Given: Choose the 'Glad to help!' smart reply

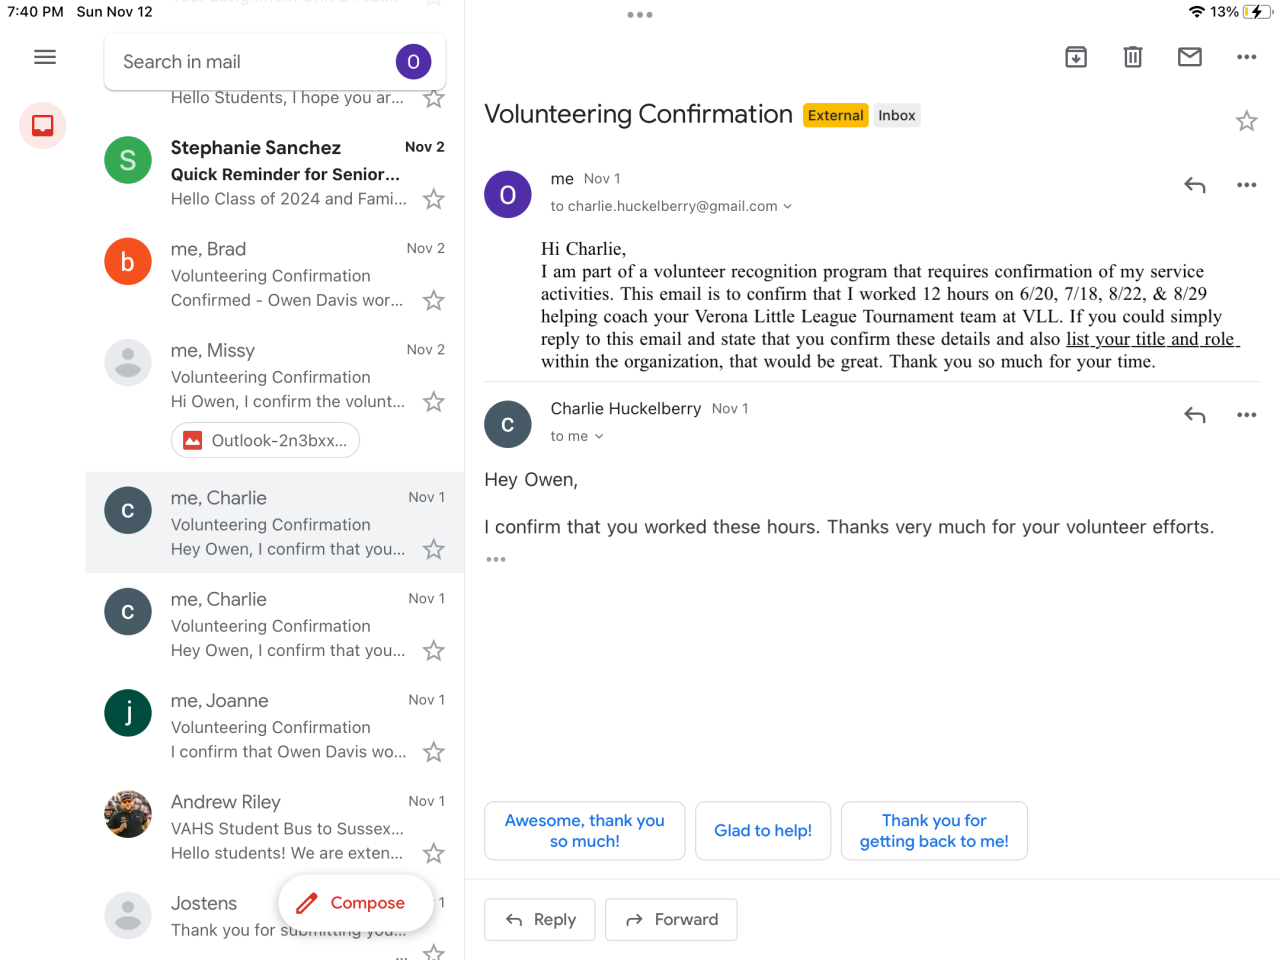Looking at the screenshot, I should coord(763,831).
